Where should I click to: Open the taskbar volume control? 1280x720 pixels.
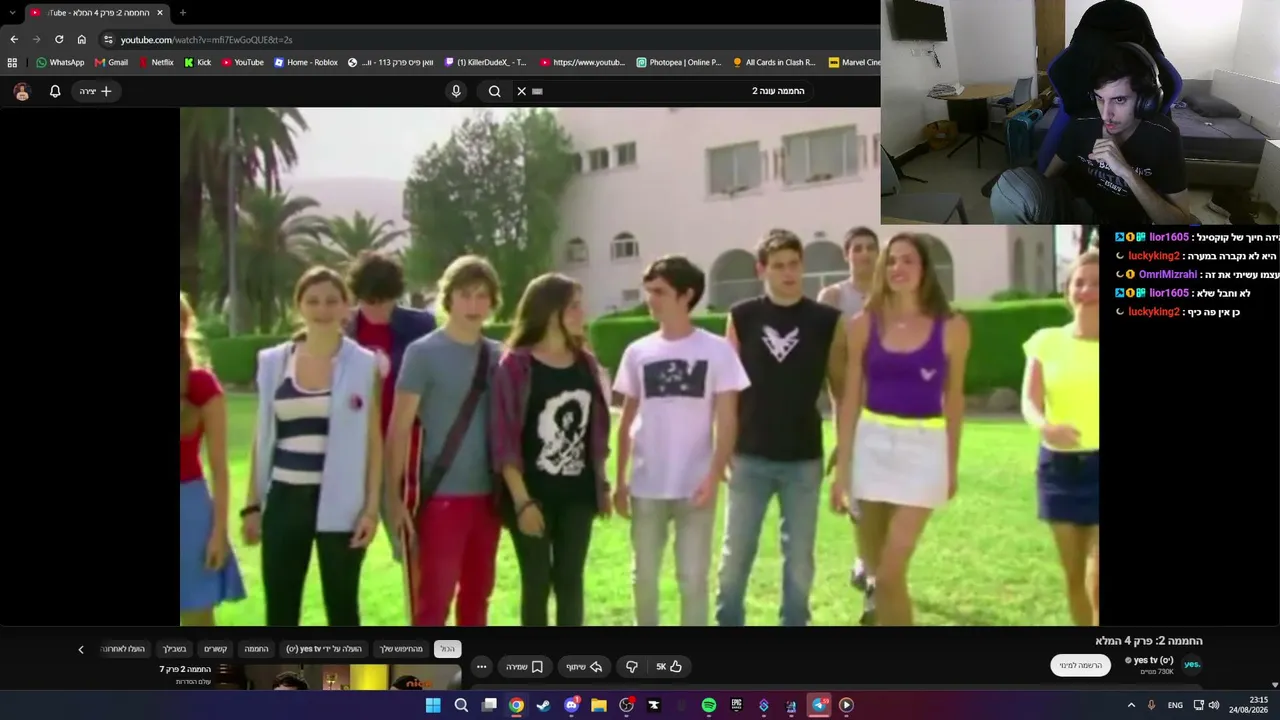[x=1214, y=705]
